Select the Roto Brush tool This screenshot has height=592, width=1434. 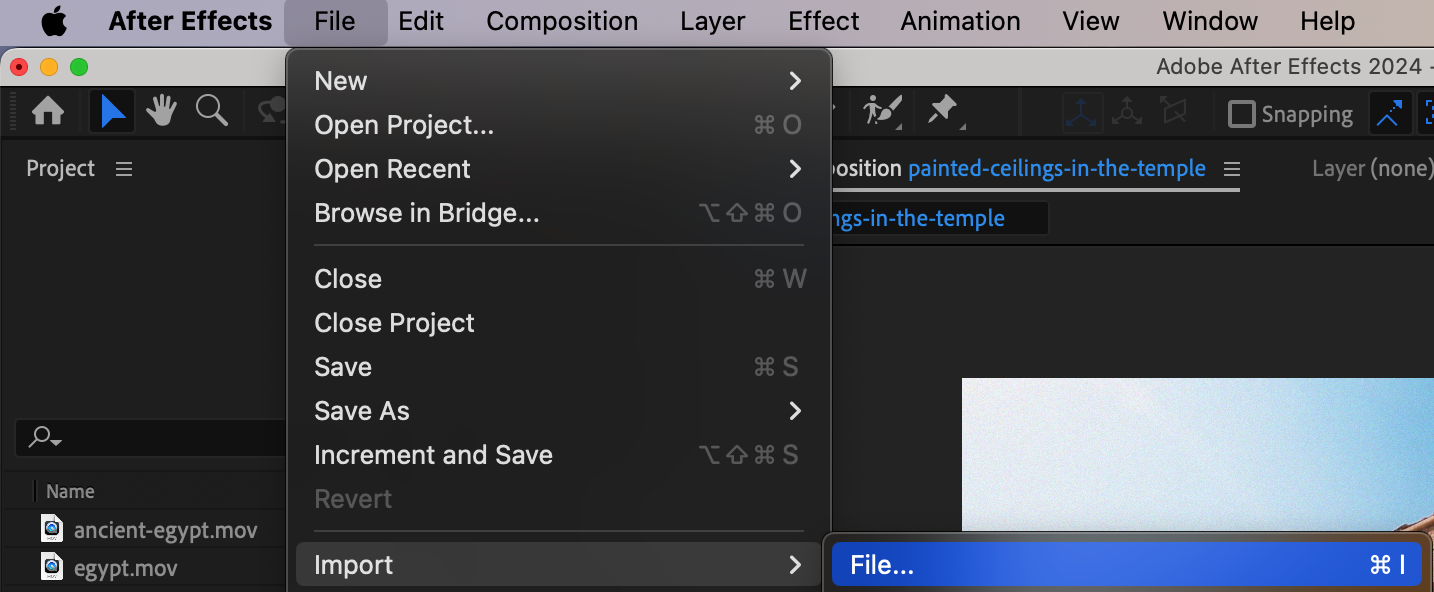[883, 111]
